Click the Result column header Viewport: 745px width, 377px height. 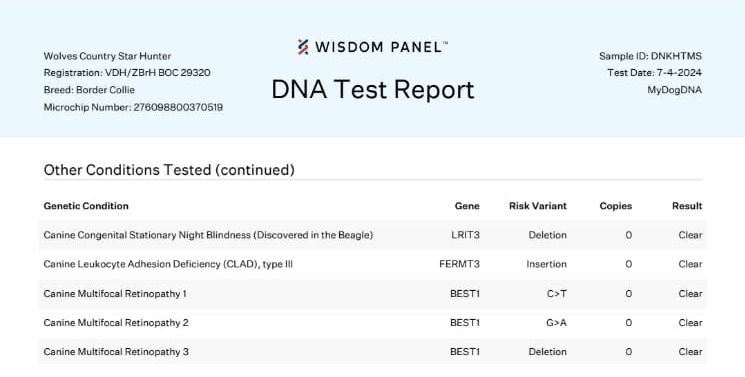coord(687,206)
